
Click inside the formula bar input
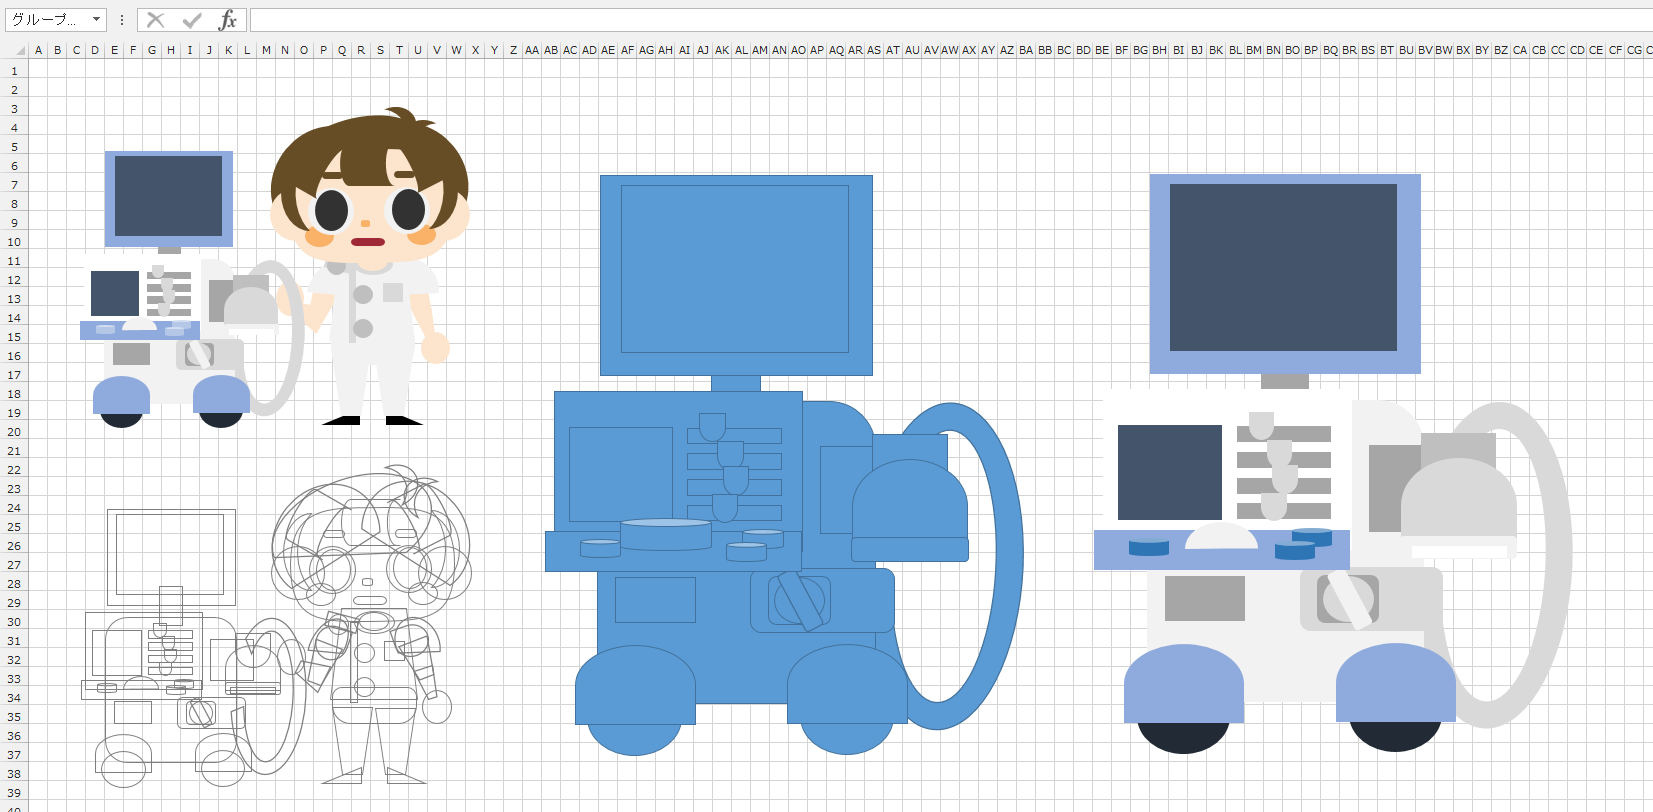(950, 20)
